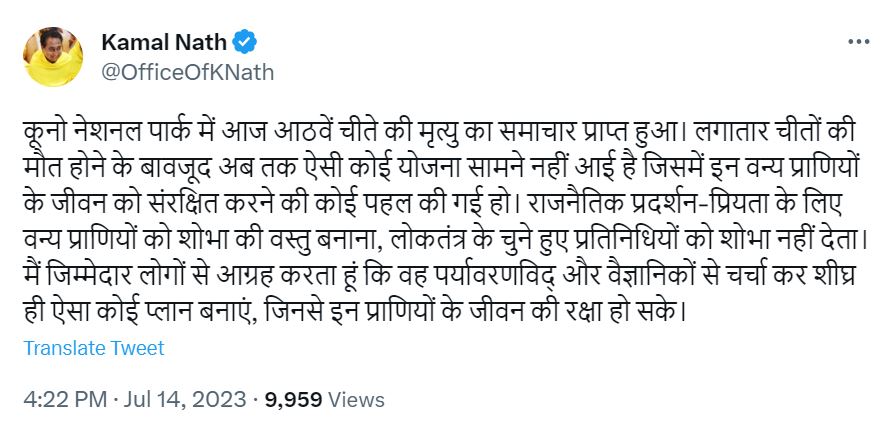Viewport: 886px width, 429px height.
Task: Open Kamal Nath's profile picture
Action: 52,56
